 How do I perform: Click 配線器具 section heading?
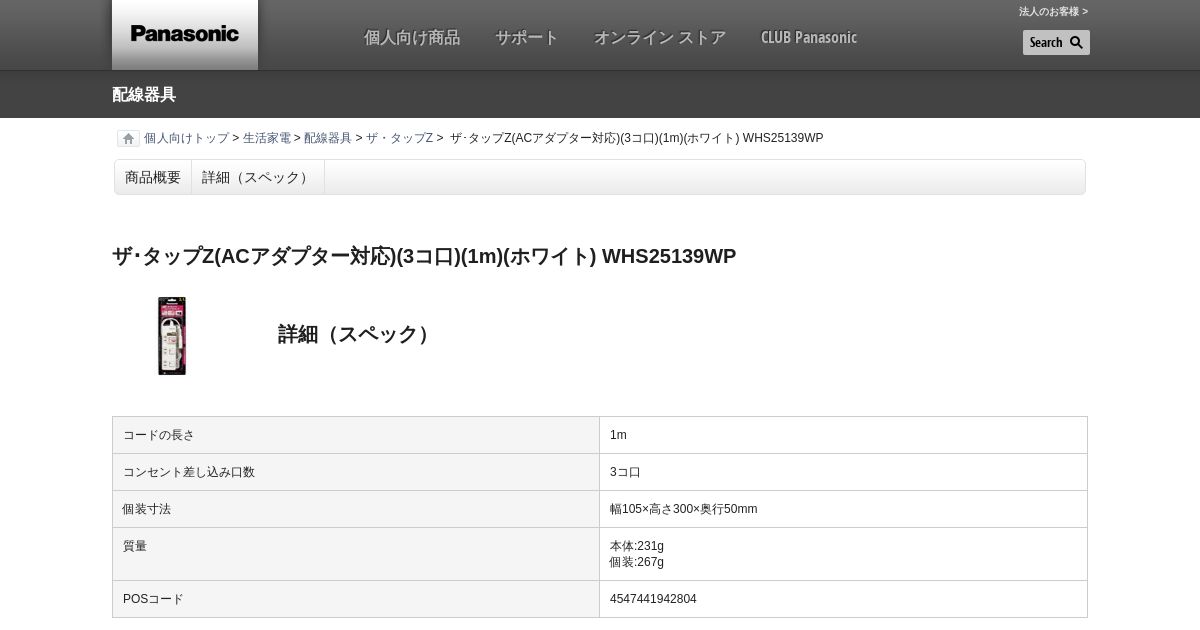click(144, 94)
